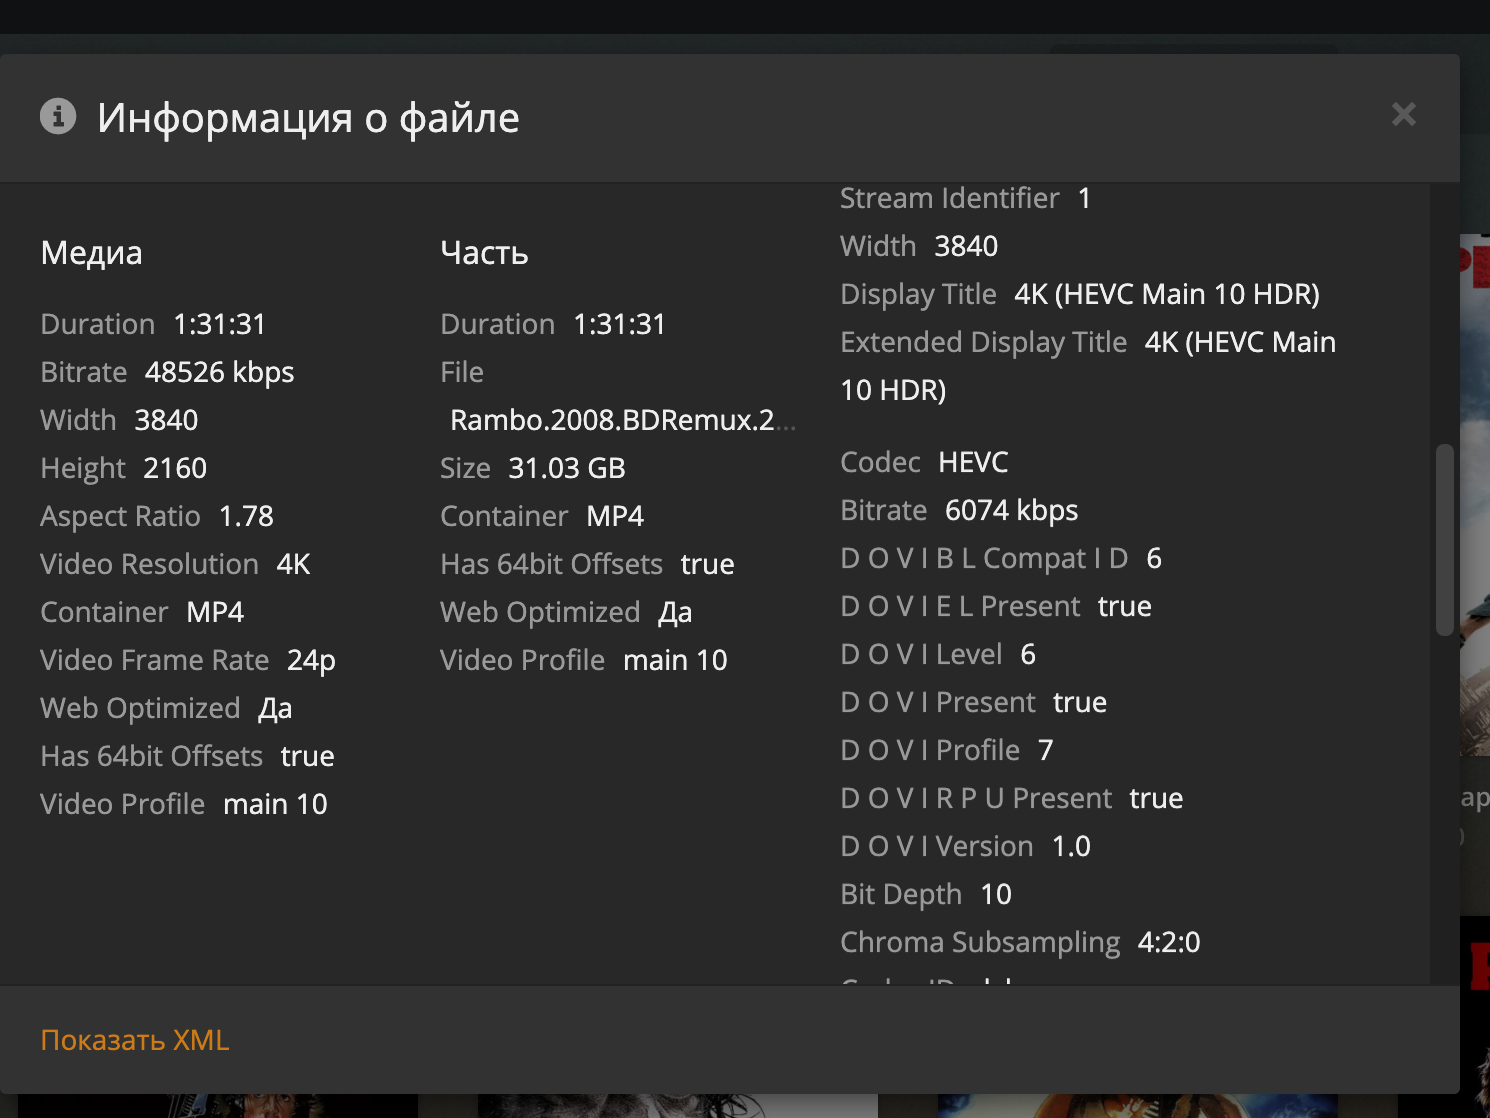
Task: Click the Has 64bit Offsets value under Часть
Action: pyautogui.click(x=708, y=564)
